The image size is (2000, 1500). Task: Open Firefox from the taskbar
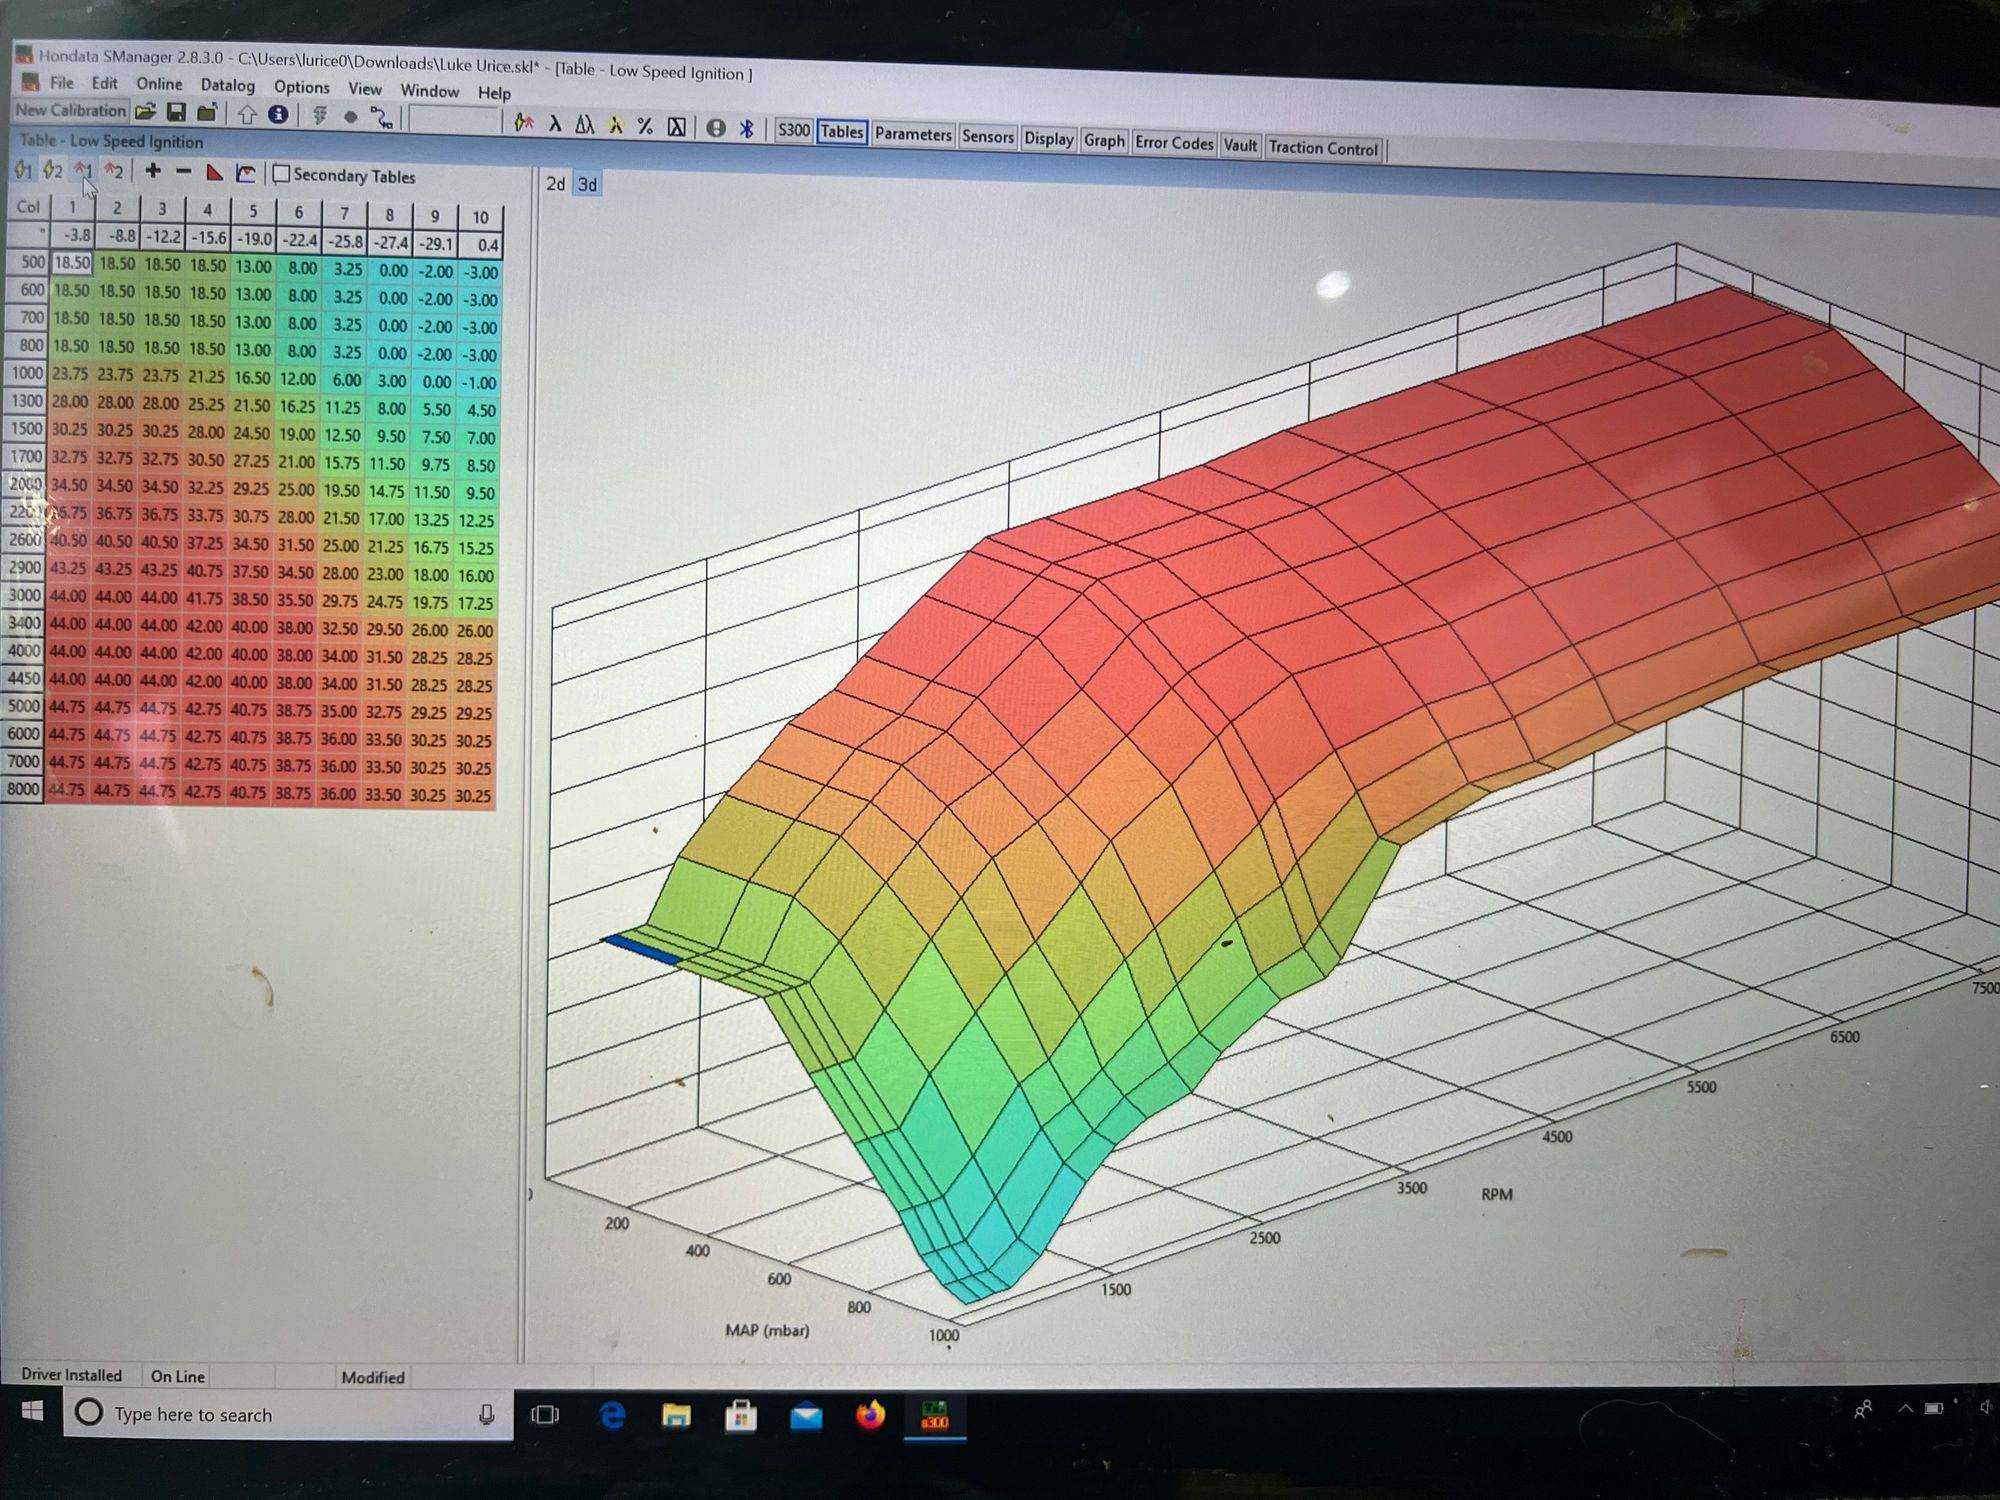tap(870, 1415)
